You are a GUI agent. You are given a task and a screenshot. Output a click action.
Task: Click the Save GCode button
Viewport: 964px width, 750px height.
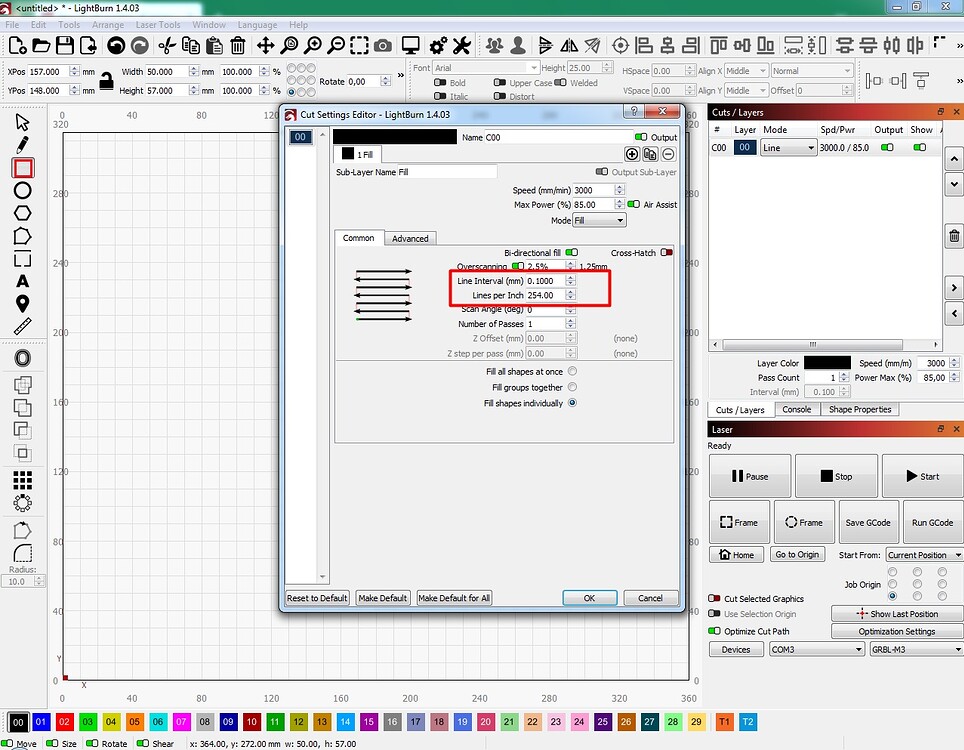(868, 523)
